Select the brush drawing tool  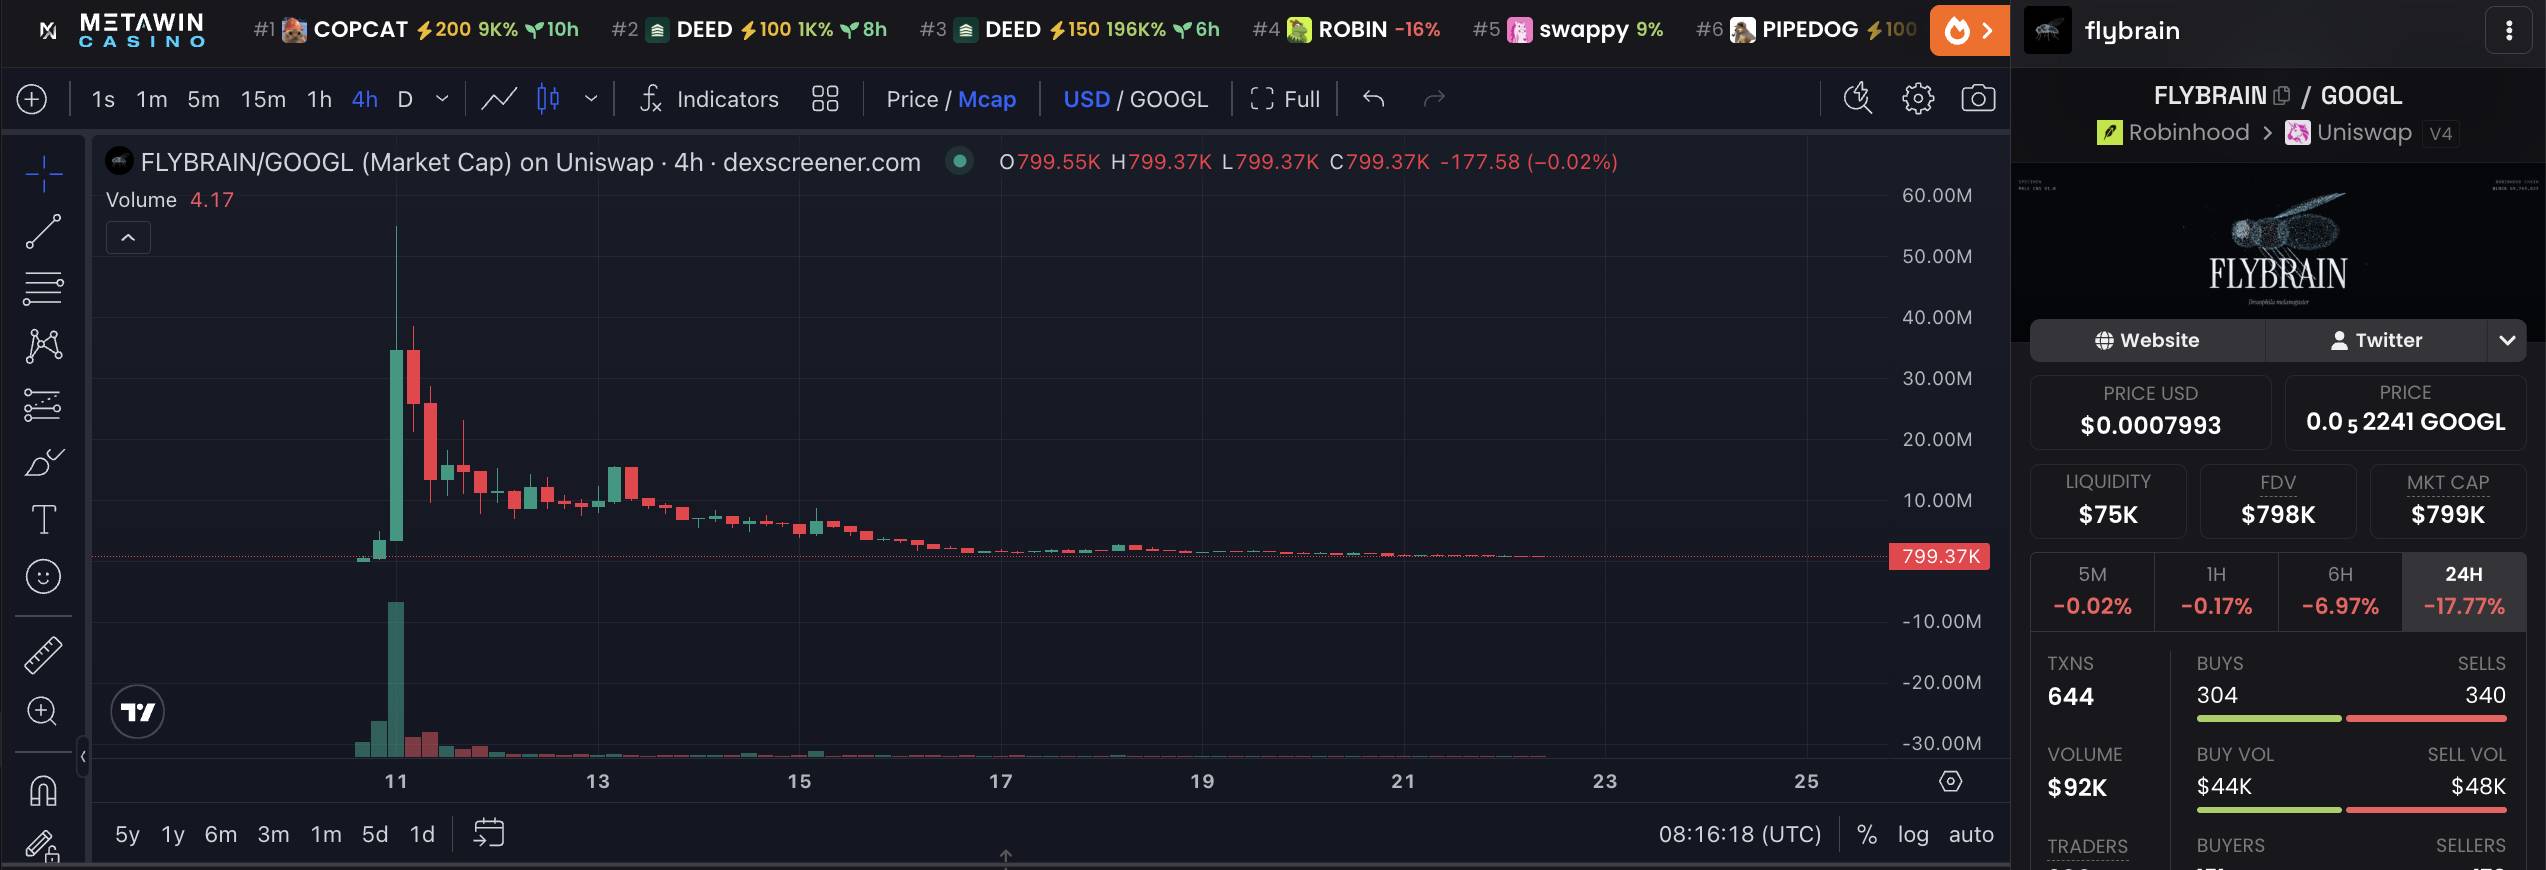tap(43, 462)
